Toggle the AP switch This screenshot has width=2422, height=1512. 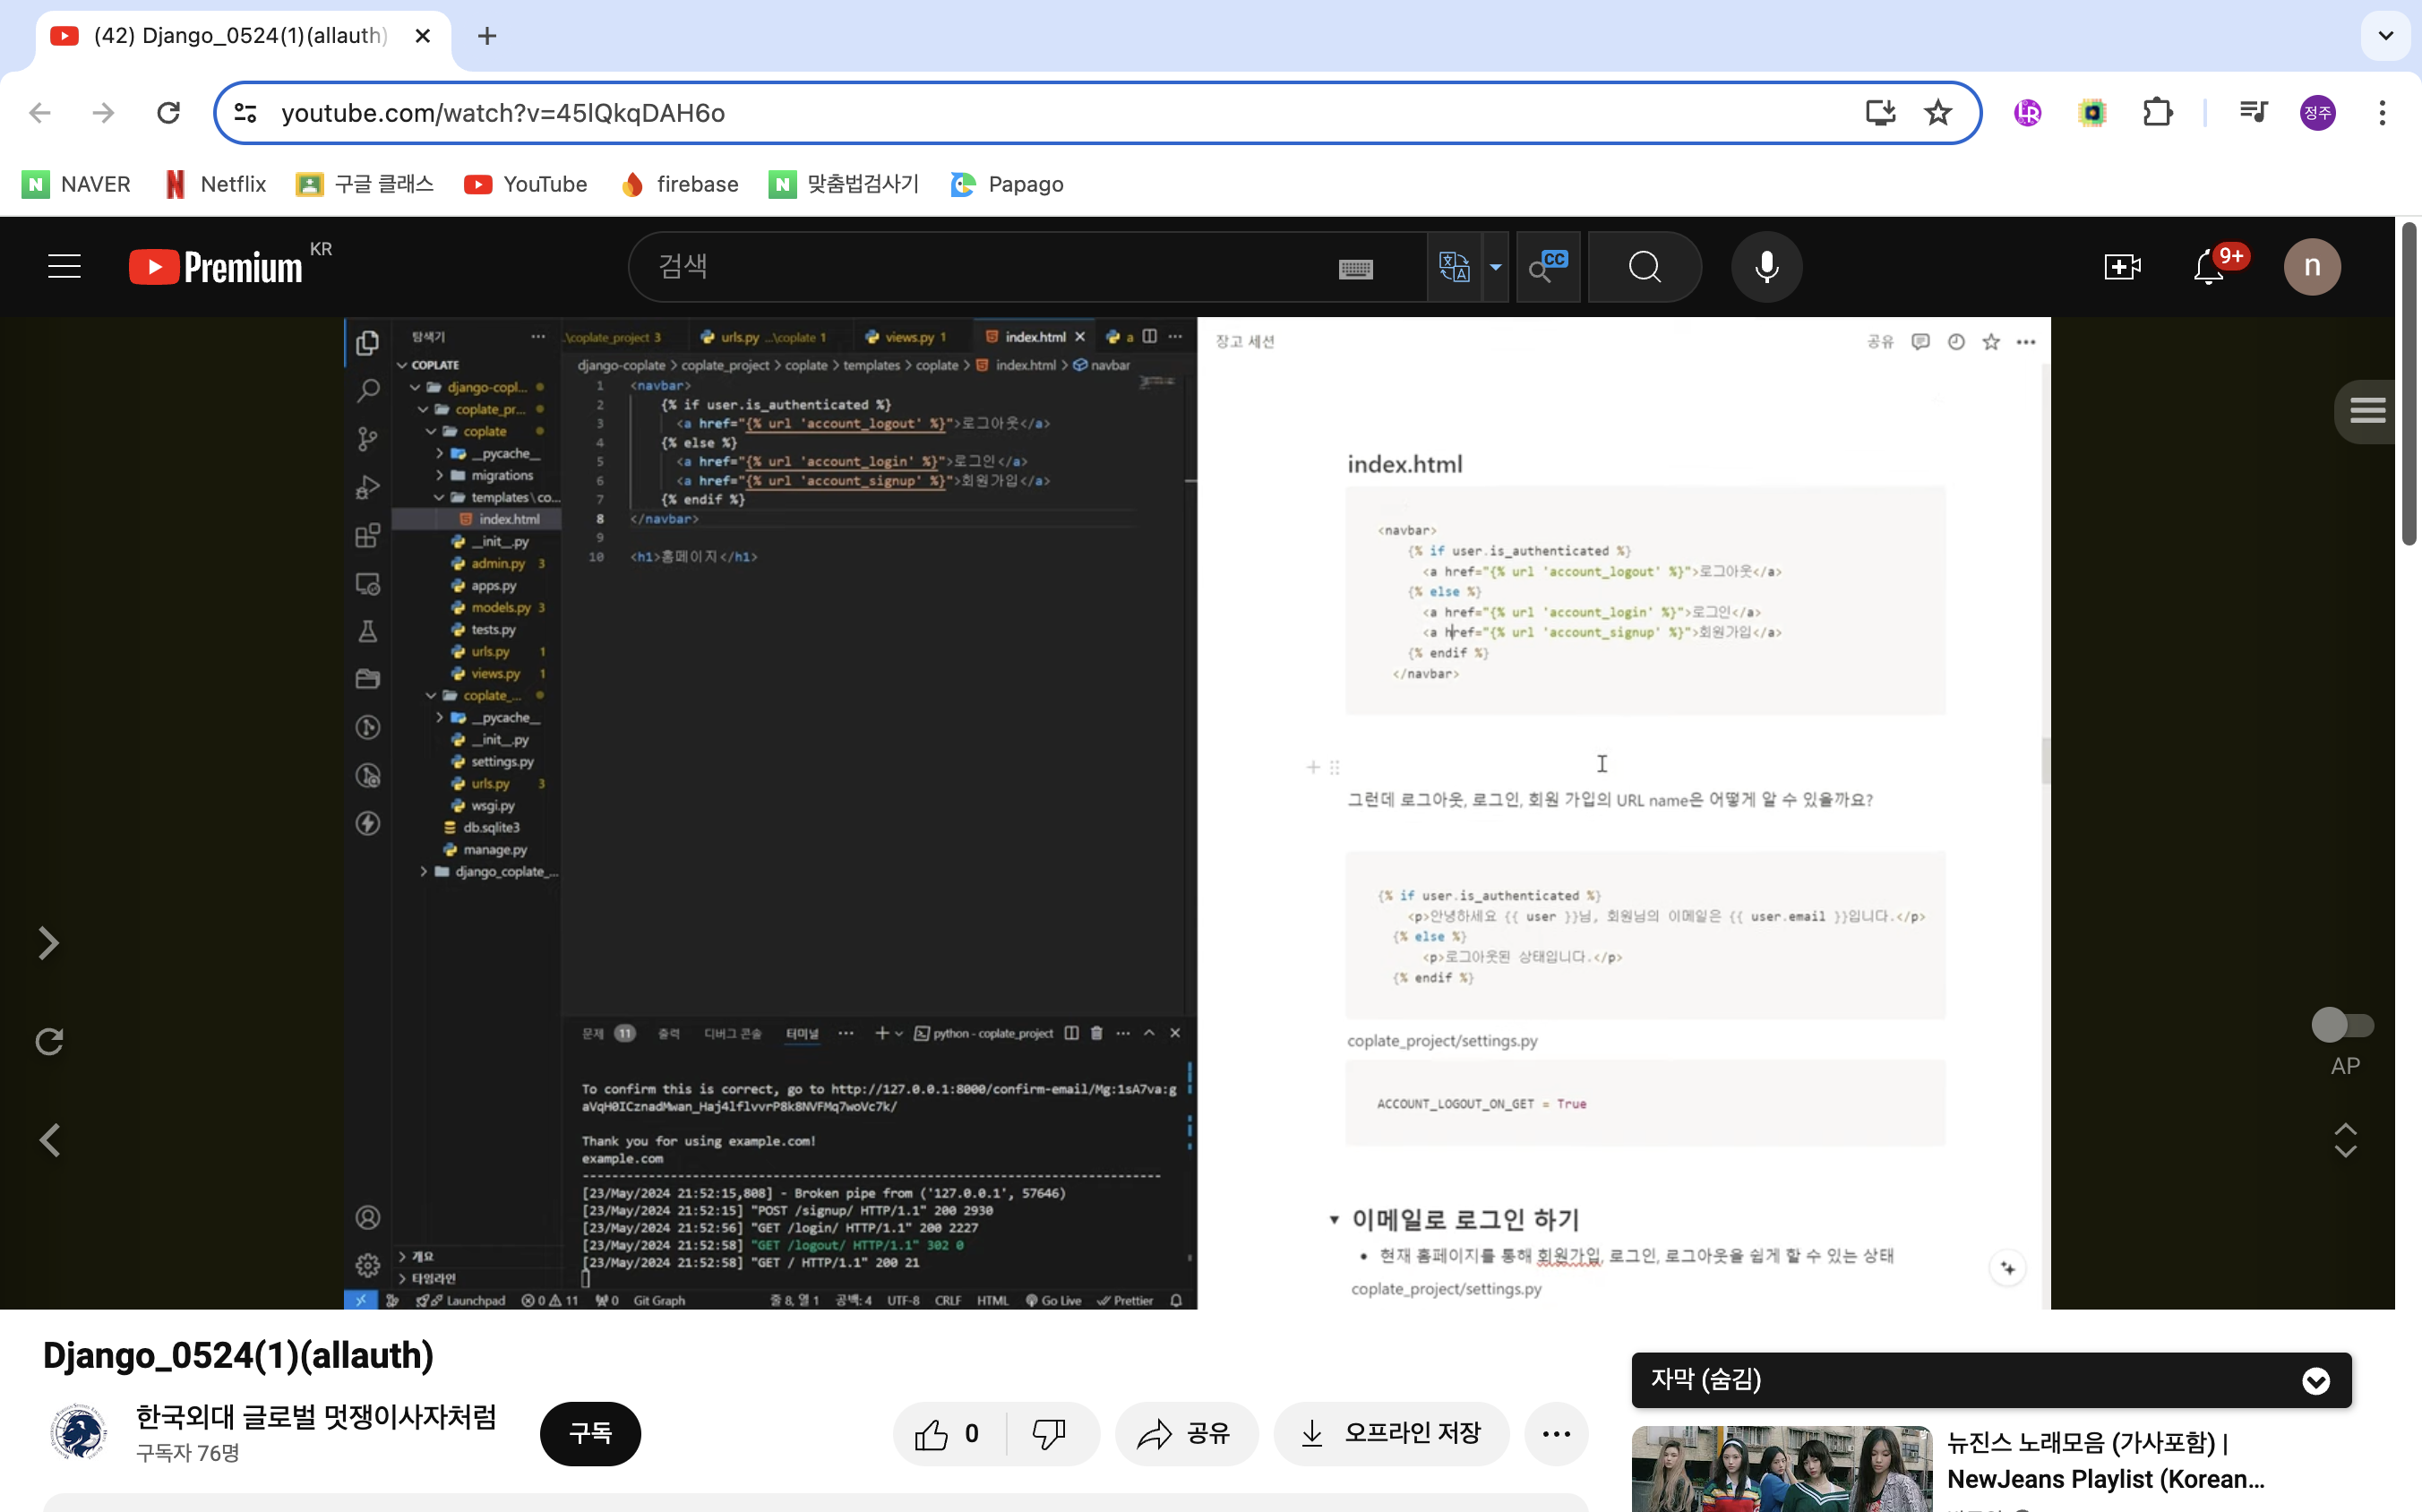(2342, 1025)
